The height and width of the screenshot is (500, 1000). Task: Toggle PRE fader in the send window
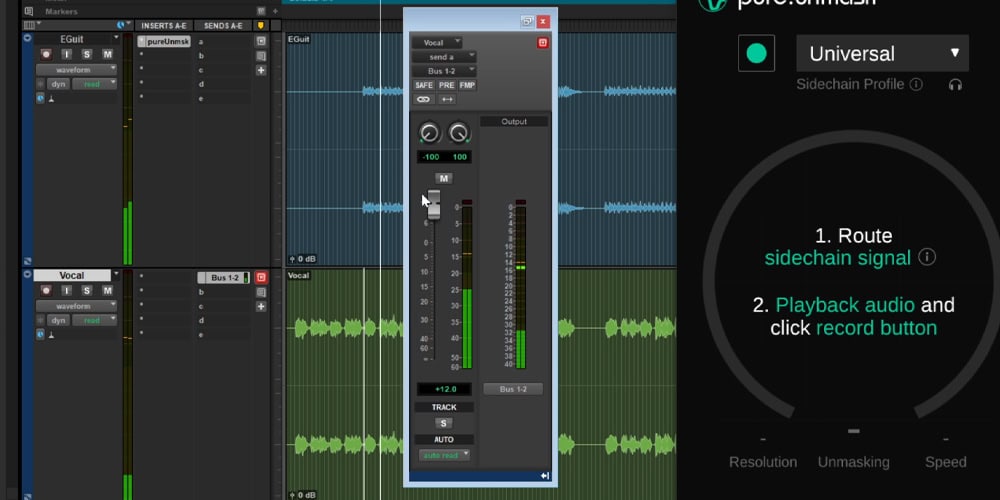point(446,85)
